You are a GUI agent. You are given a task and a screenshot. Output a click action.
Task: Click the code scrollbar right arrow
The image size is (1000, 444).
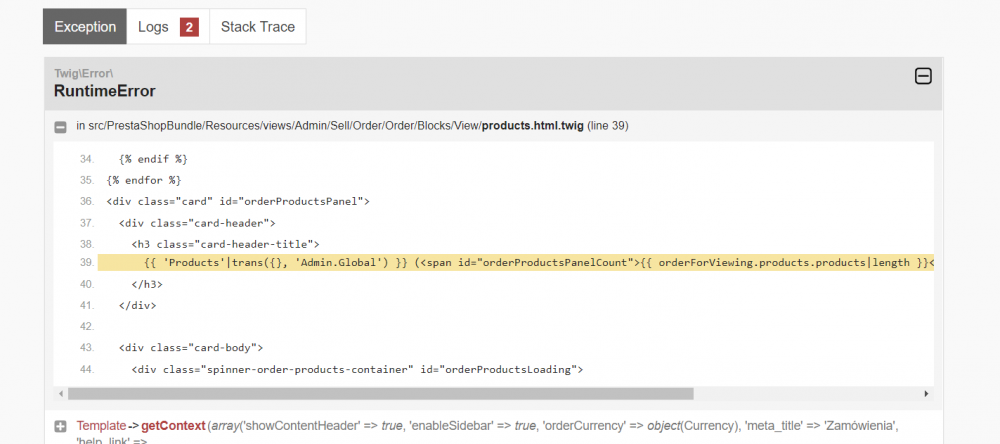[x=926, y=394]
